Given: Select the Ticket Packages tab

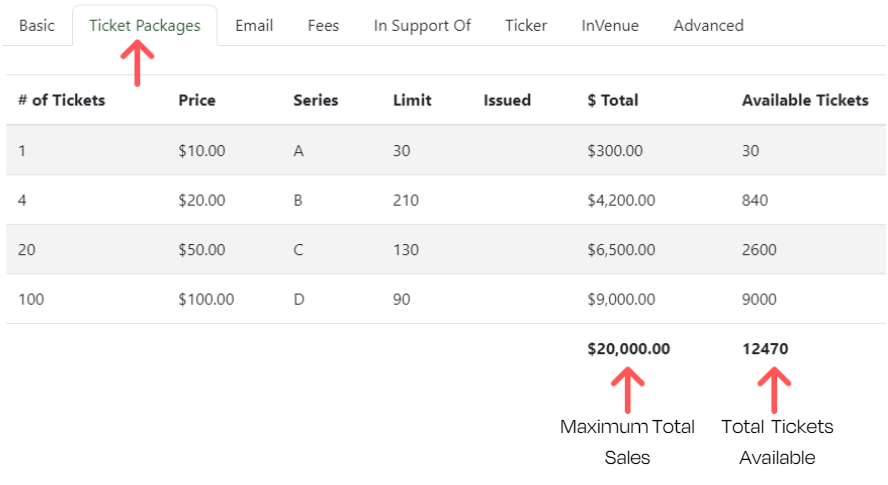Looking at the screenshot, I should (x=144, y=26).
